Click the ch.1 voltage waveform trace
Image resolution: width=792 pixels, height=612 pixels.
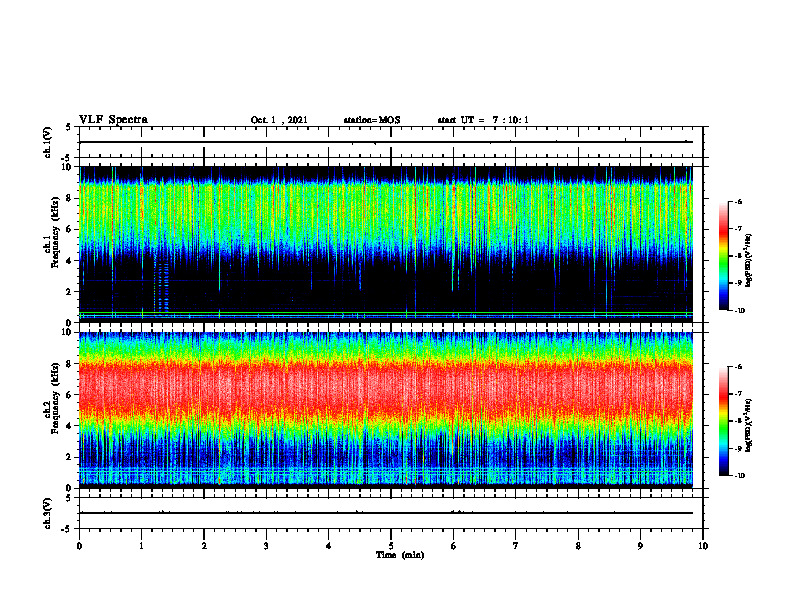[x=386, y=142]
